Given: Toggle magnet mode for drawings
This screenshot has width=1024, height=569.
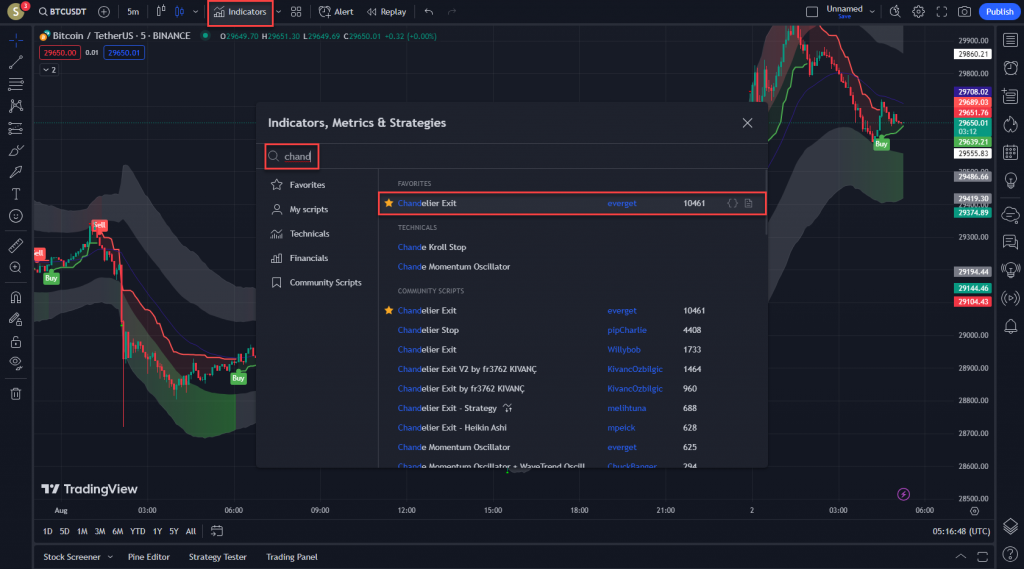Looking at the screenshot, I should point(16,297).
